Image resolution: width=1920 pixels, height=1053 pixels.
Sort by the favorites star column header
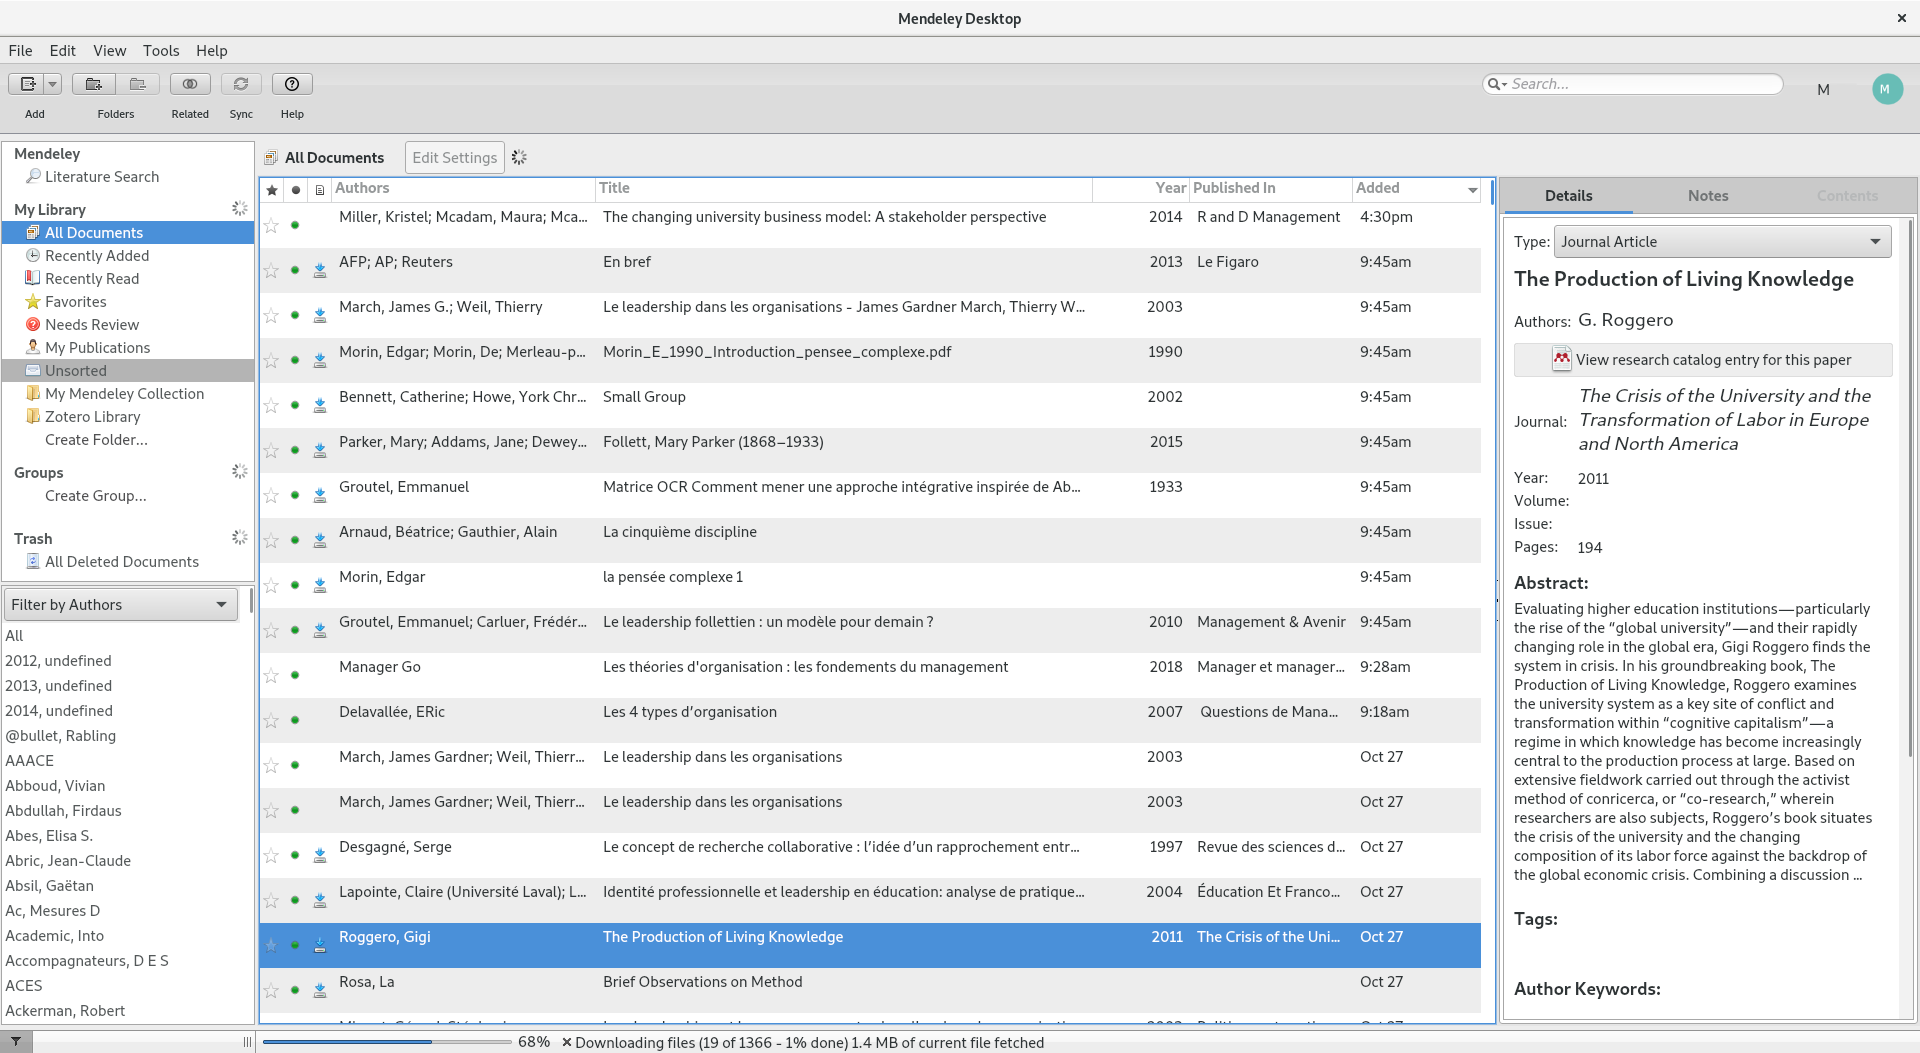[x=272, y=190]
